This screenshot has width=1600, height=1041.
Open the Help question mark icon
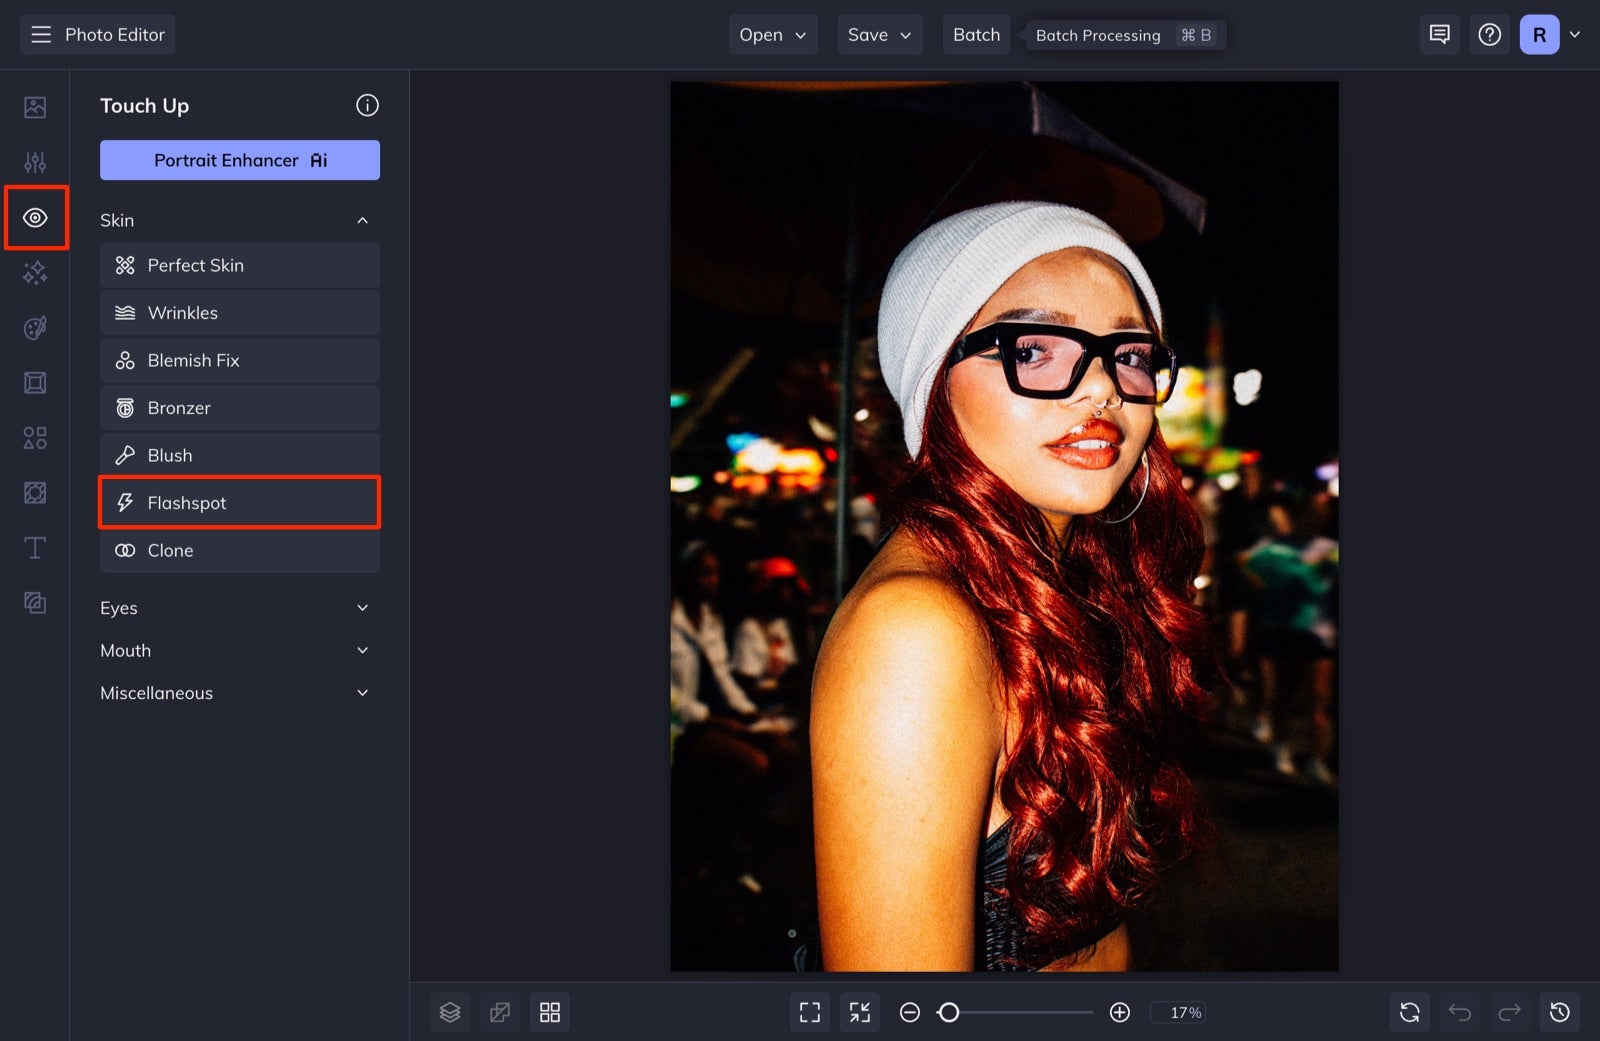click(x=1490, y=34)
